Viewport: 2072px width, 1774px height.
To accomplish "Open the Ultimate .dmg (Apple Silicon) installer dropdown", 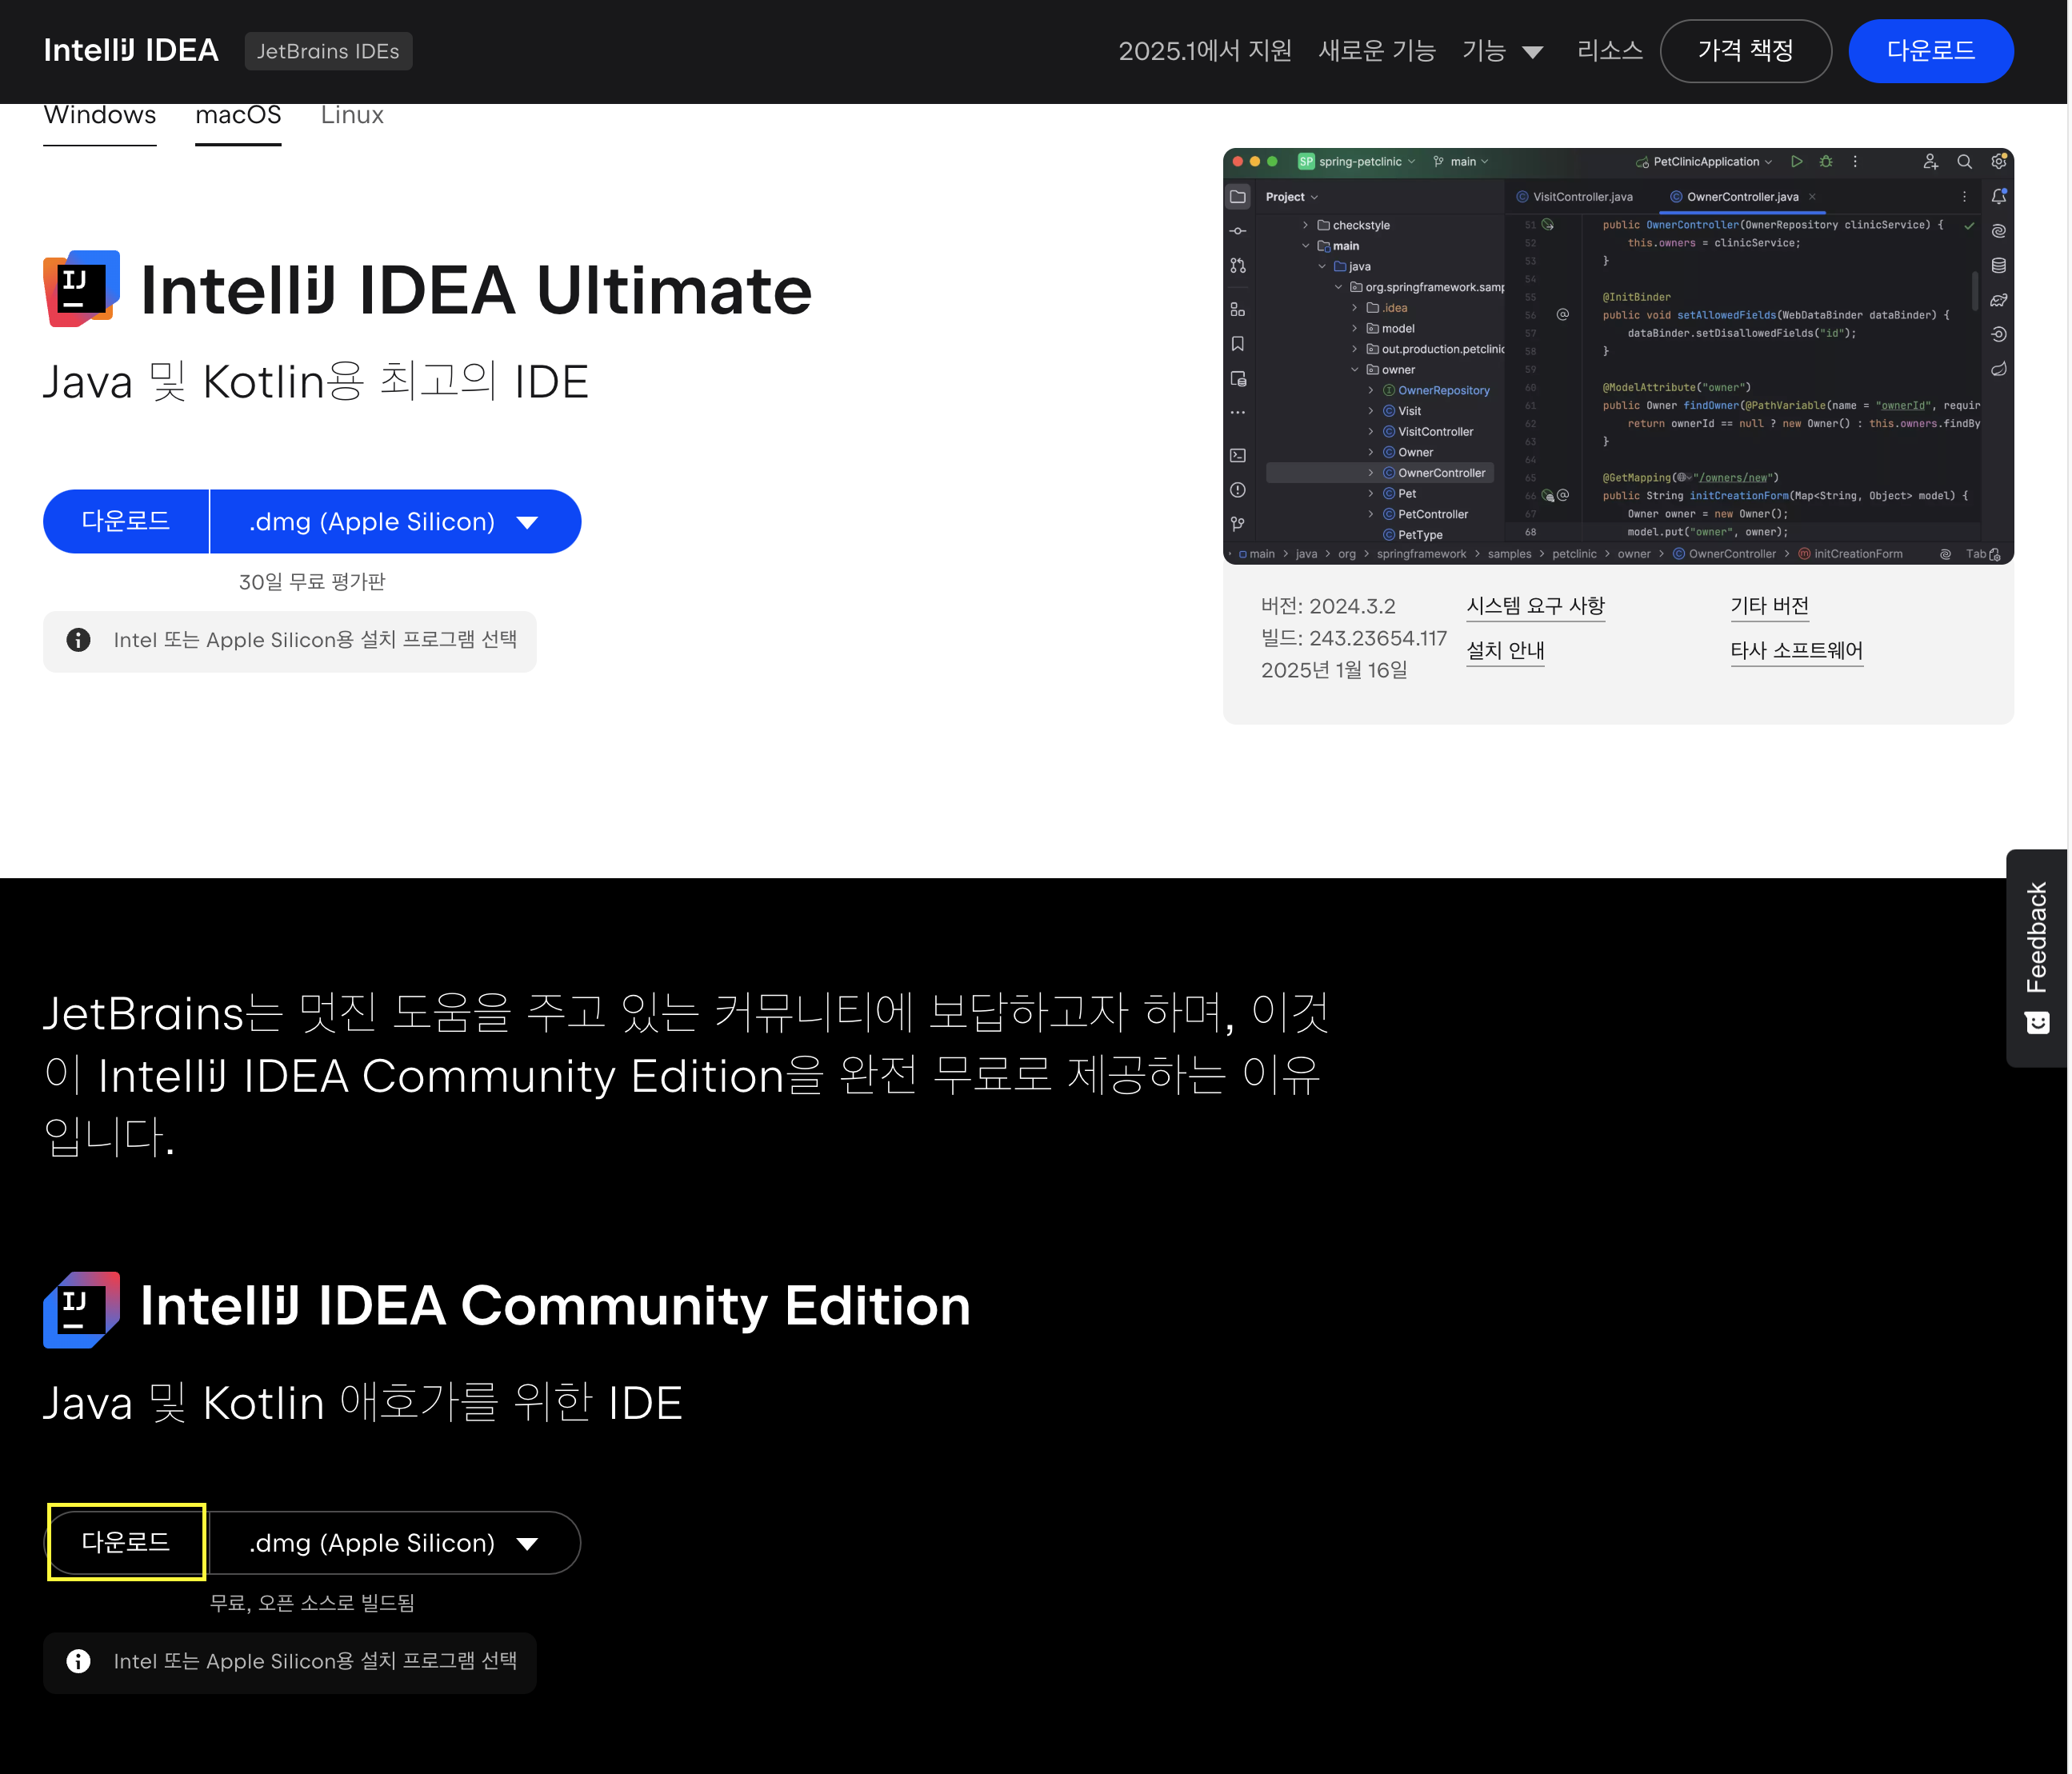I will [395, 521].
